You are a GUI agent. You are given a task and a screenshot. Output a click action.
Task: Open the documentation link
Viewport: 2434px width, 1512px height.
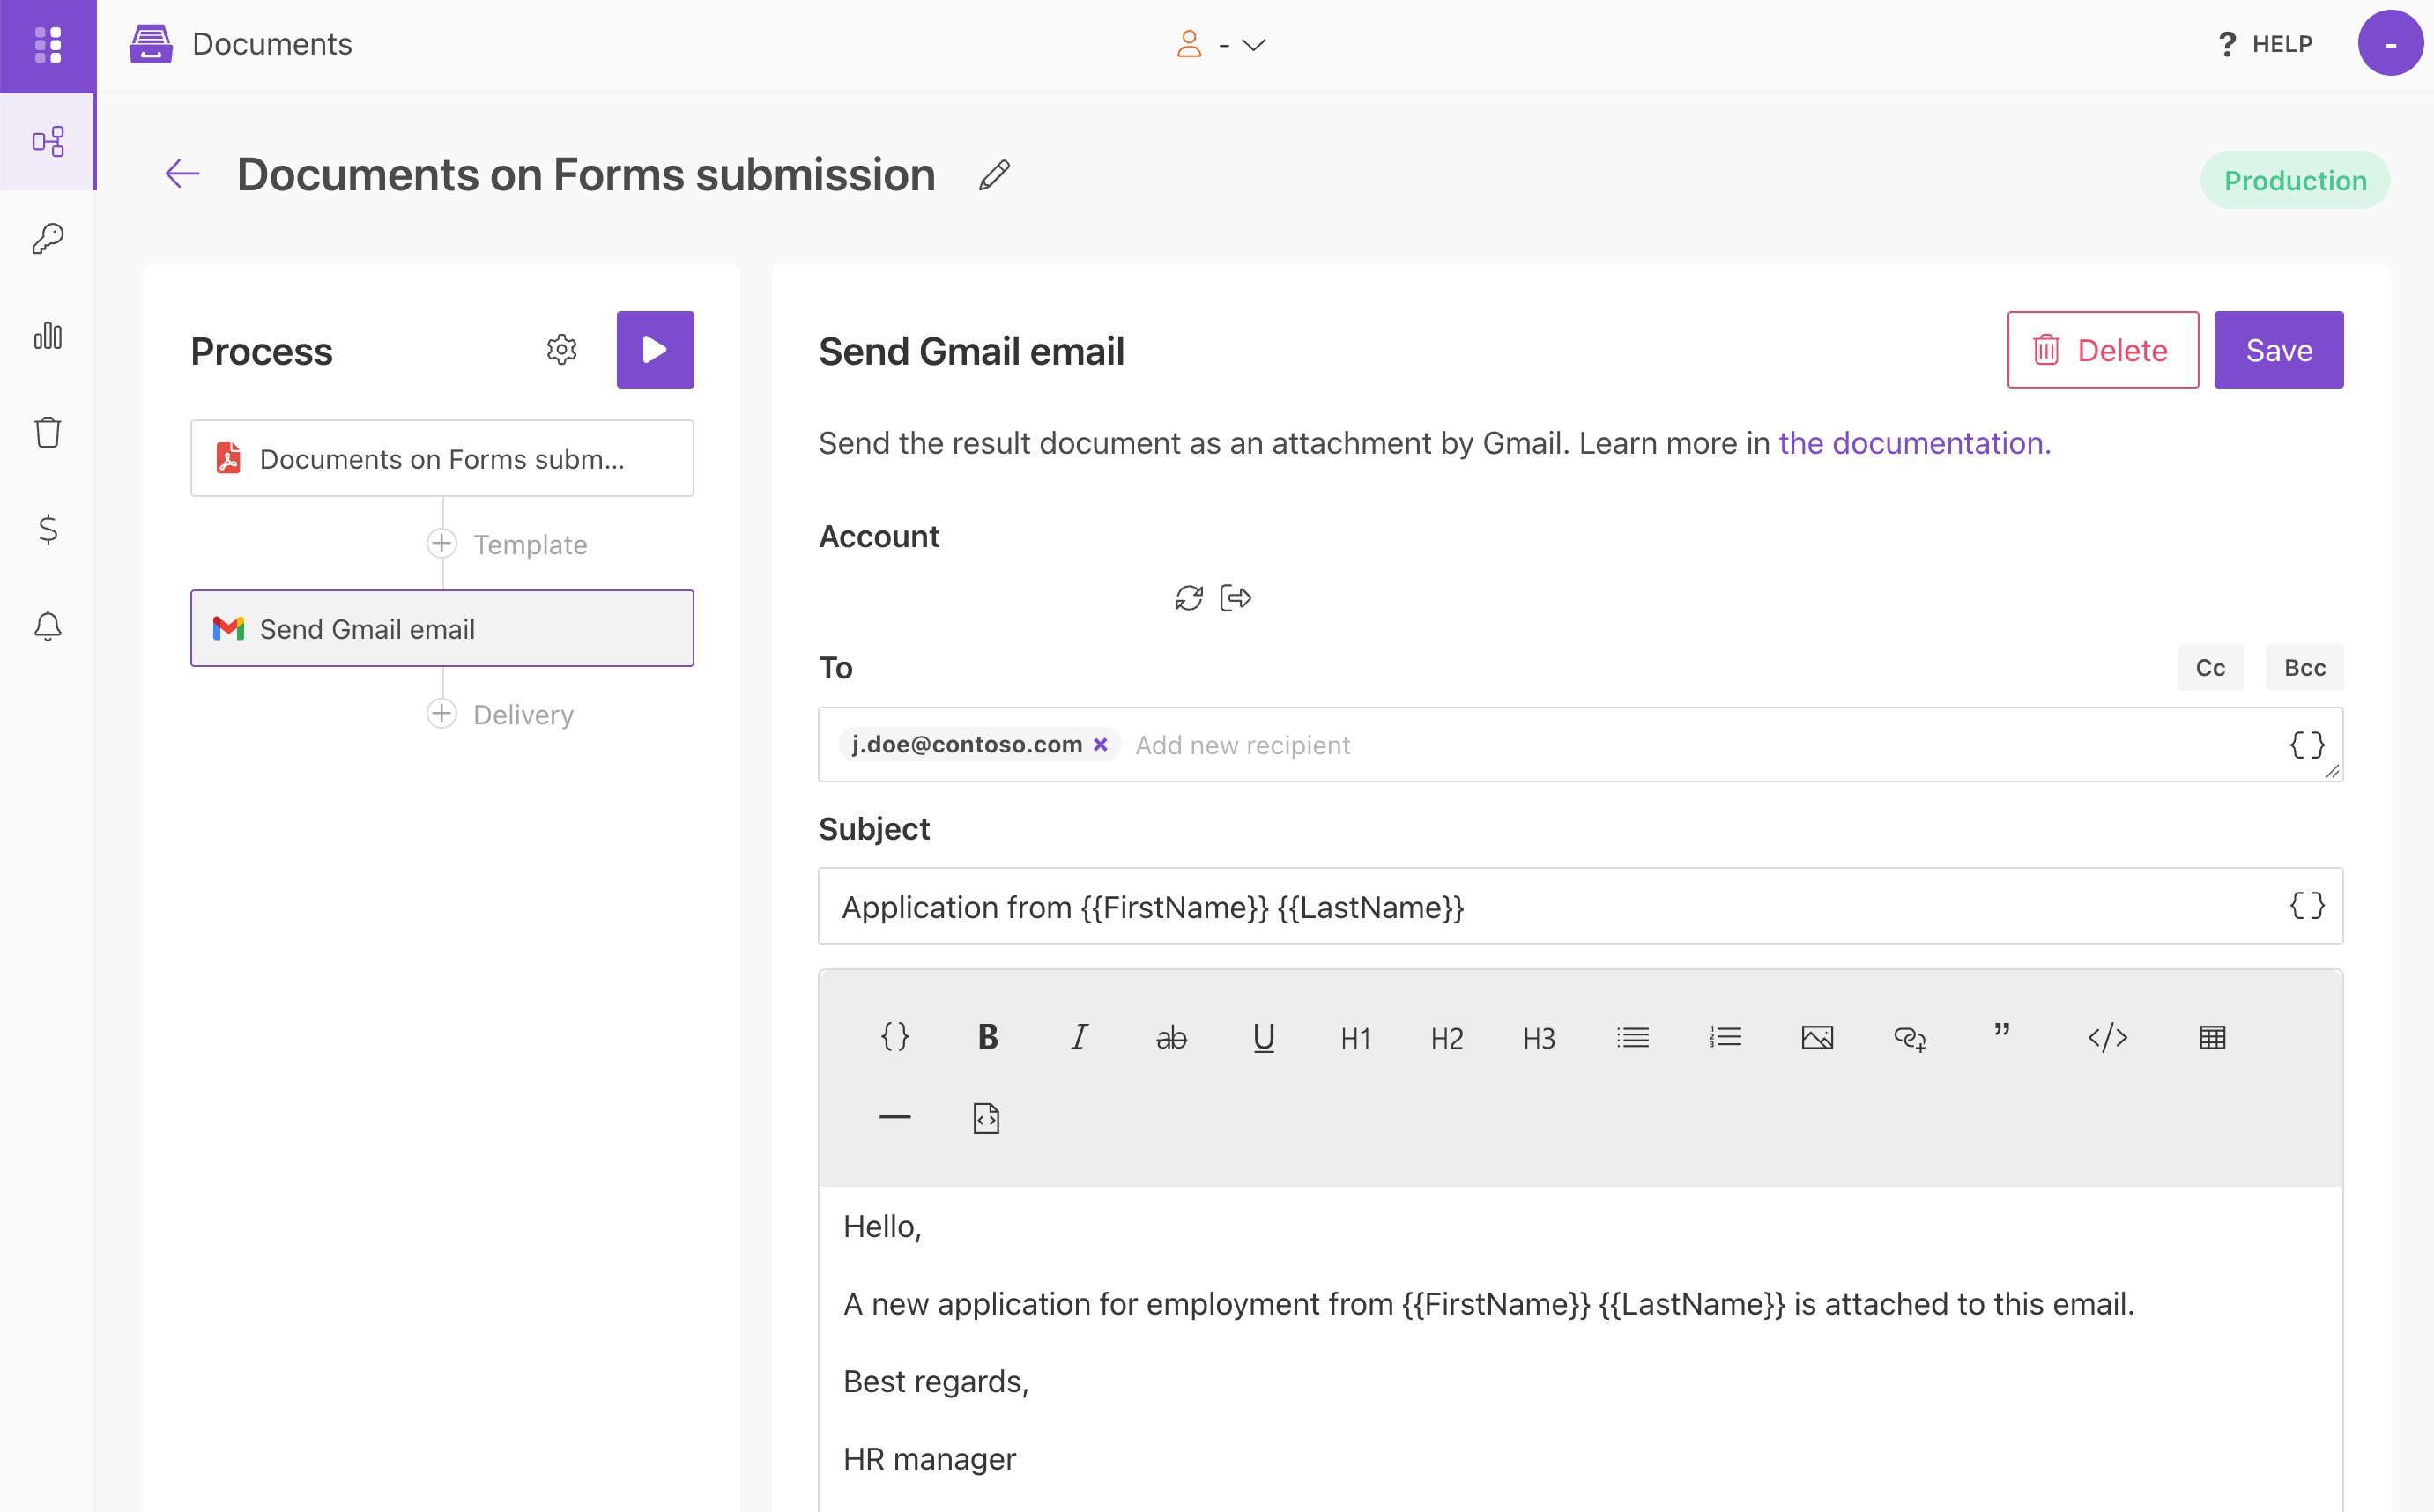tap(1914, 443)
